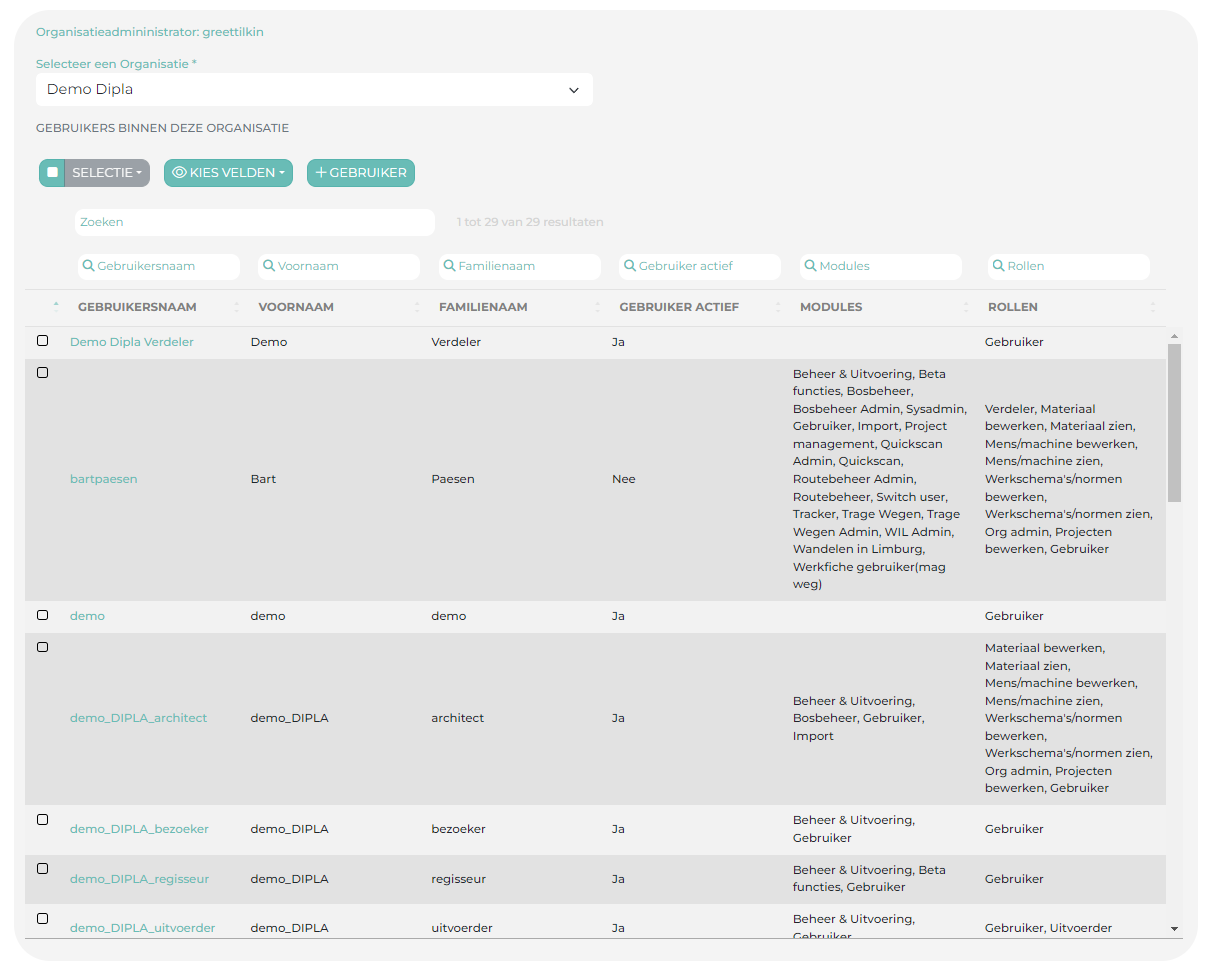Tick the checkbox for bartpaesen row
Screen dimensions: 1211x973
click(x=42, y=373)
